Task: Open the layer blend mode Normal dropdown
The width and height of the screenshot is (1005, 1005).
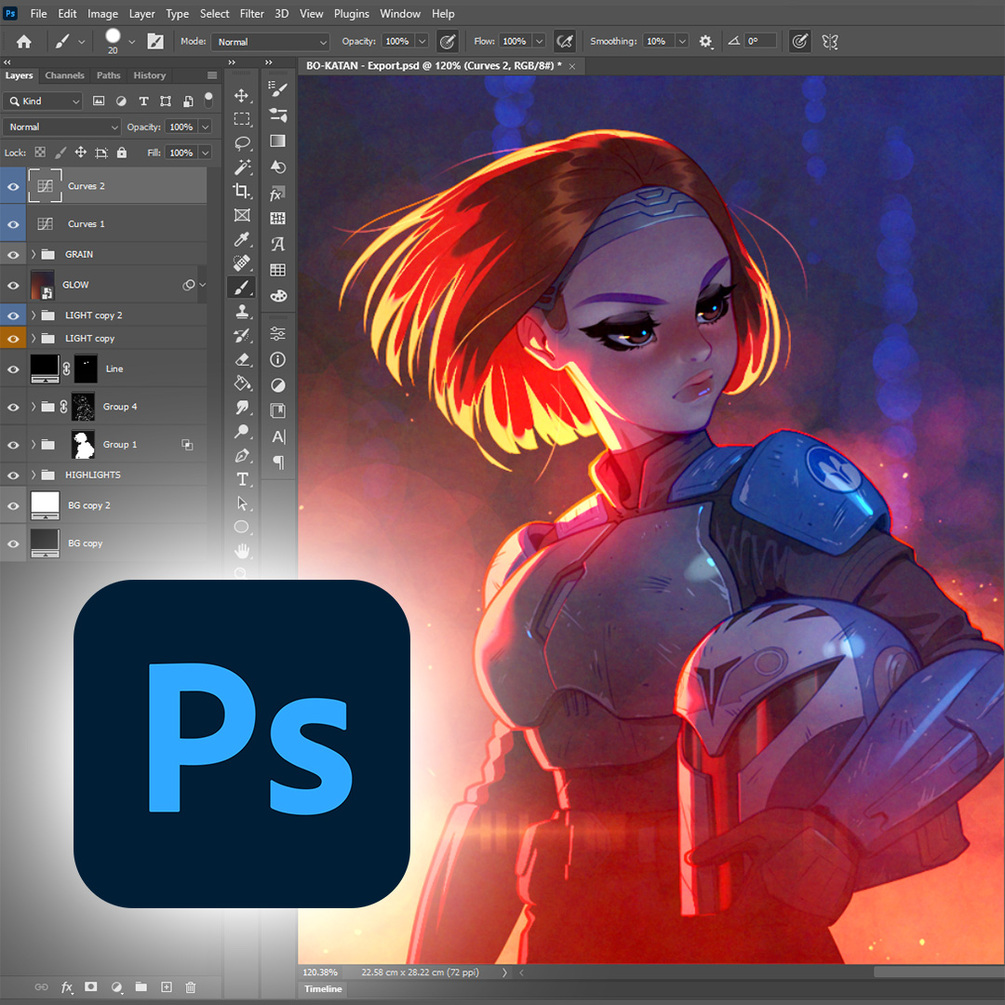Action: click(62, 127)
